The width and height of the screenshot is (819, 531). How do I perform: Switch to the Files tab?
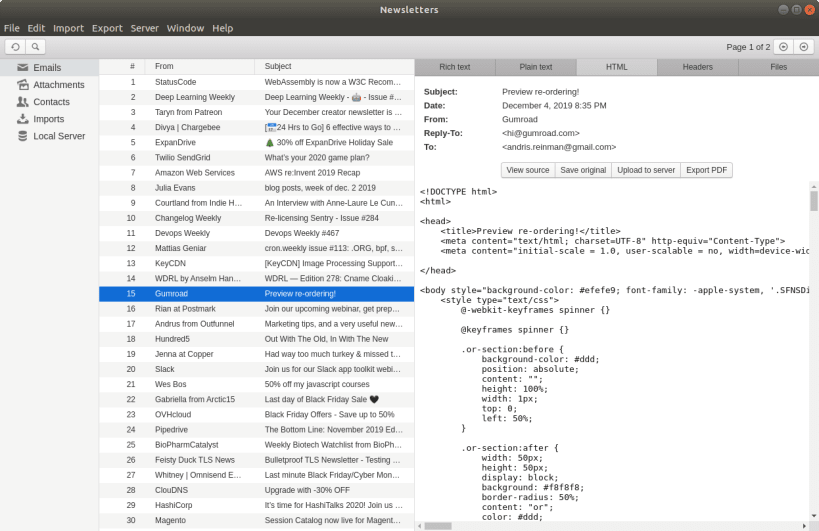pos(778,67)
